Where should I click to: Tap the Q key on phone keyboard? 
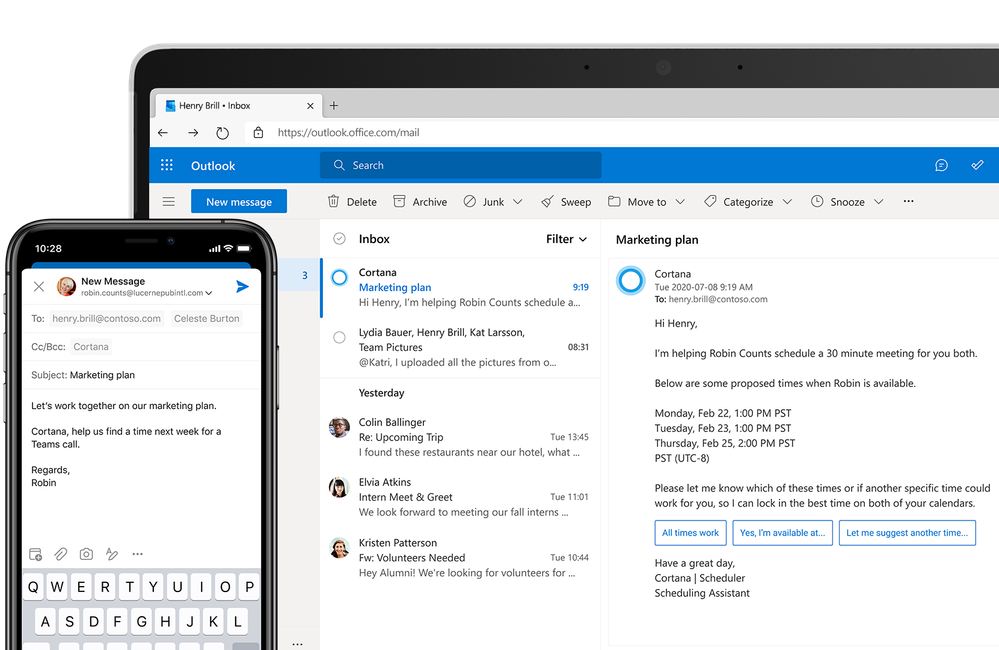coord(33,587)
